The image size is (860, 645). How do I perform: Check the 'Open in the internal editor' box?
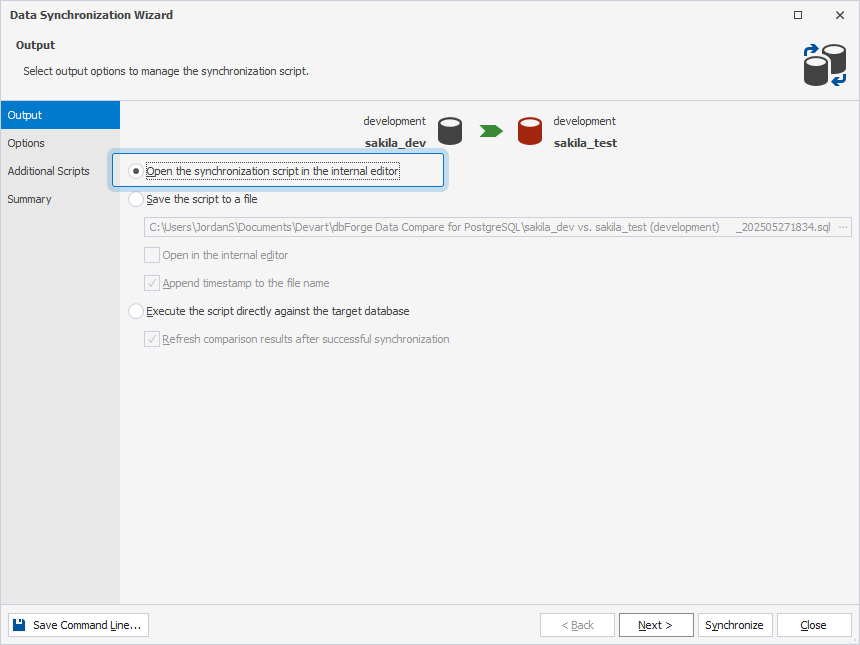[152, 255]
